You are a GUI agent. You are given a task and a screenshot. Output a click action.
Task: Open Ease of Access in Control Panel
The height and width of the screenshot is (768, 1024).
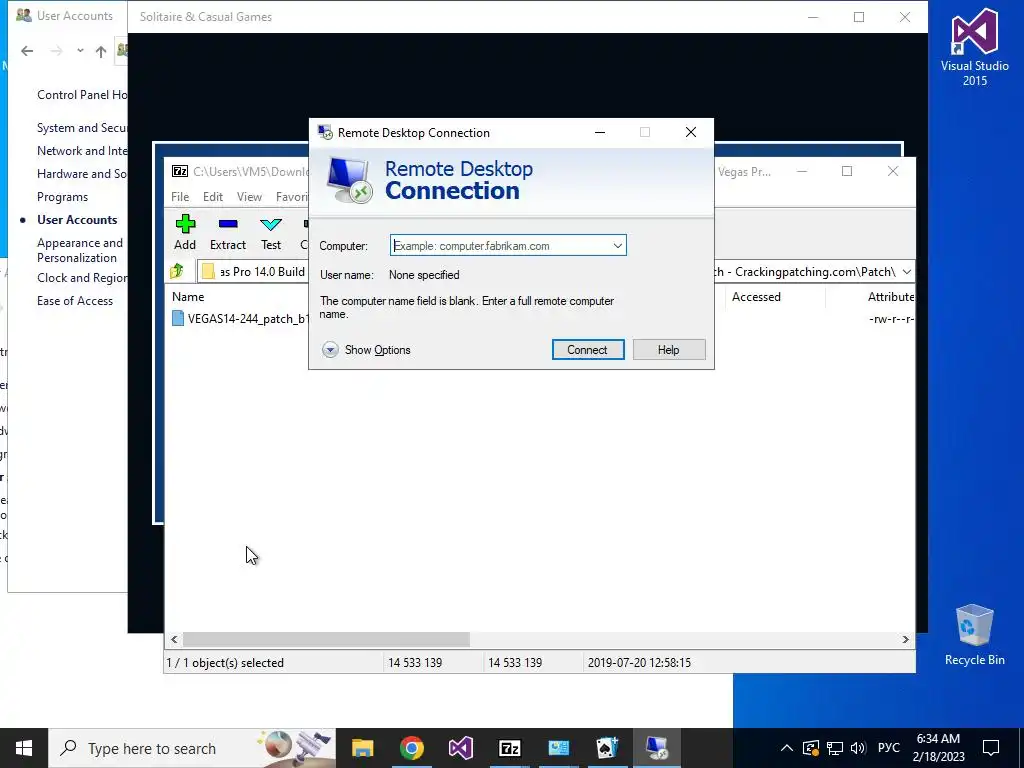74,300
